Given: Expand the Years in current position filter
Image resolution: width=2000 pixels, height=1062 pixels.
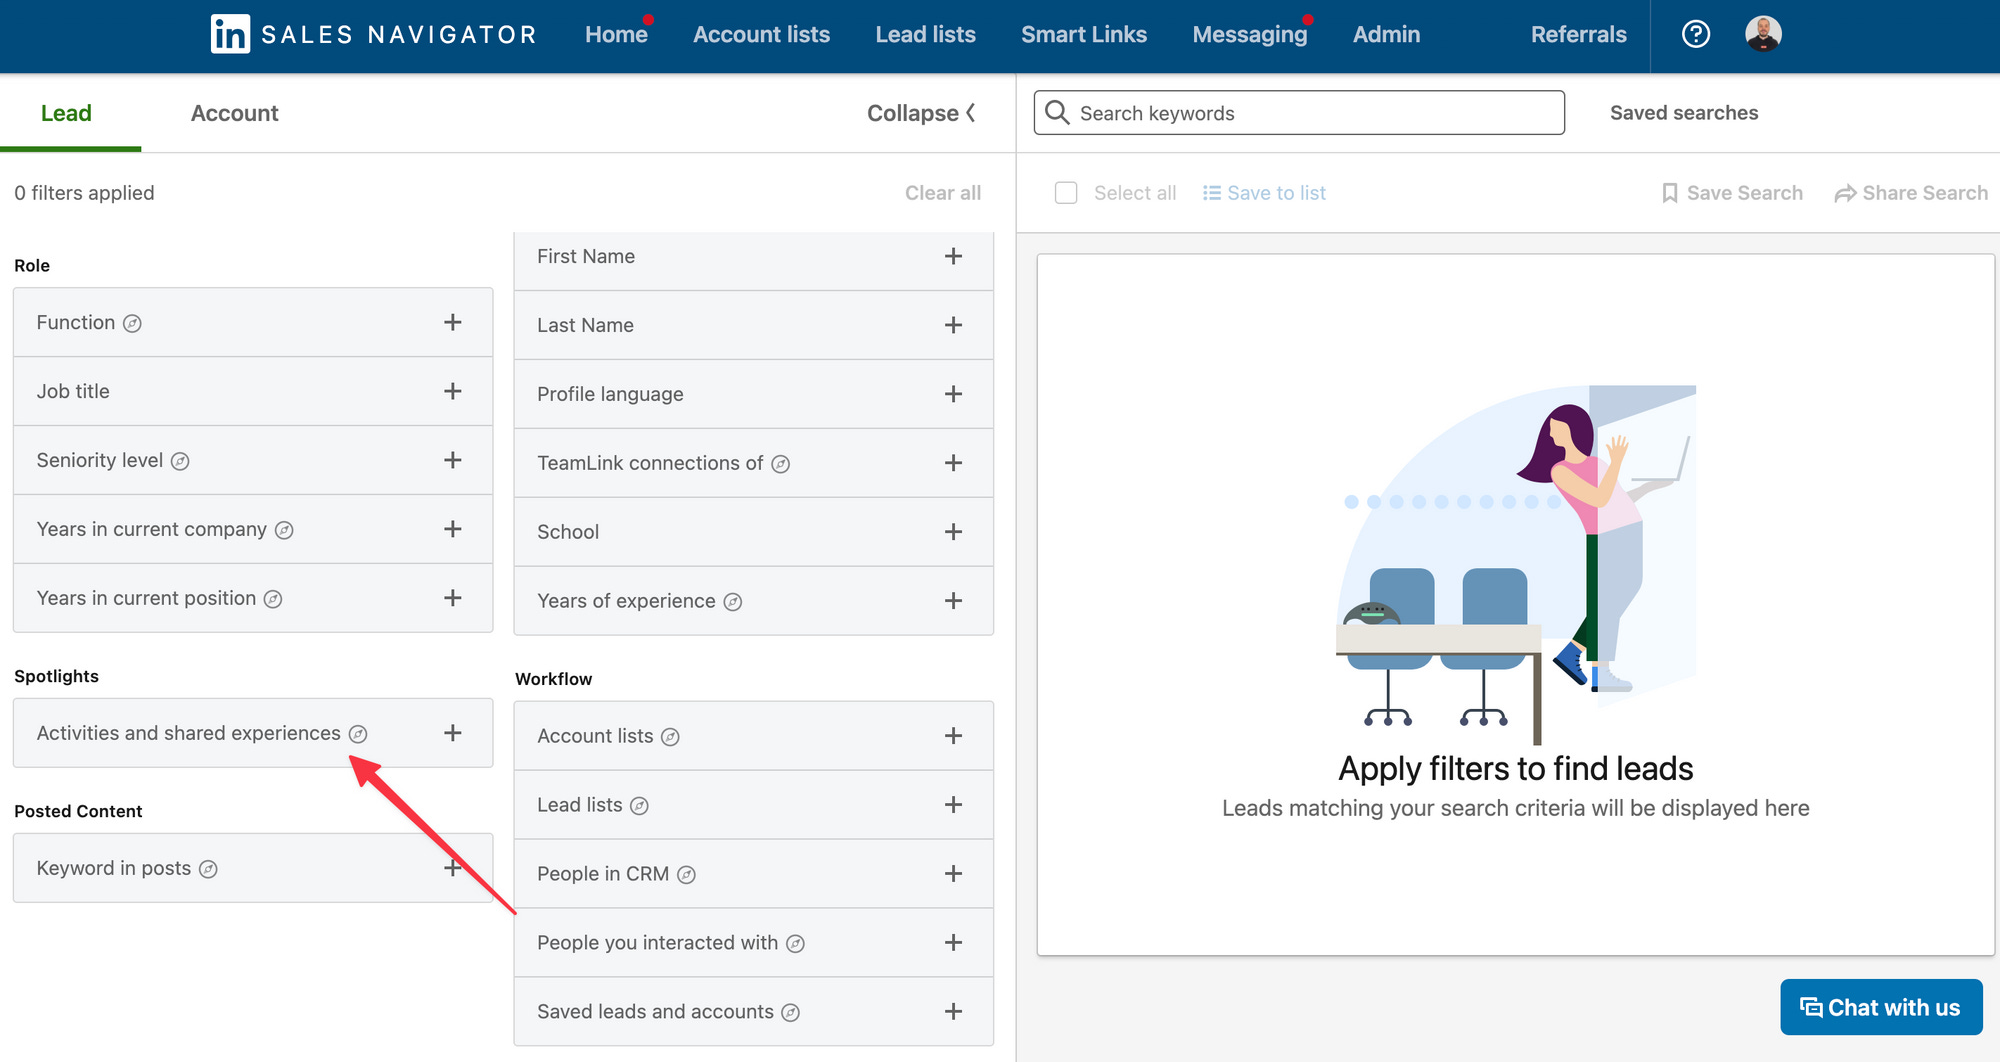Looking at the screenshot, I should [x=453, y=598].
